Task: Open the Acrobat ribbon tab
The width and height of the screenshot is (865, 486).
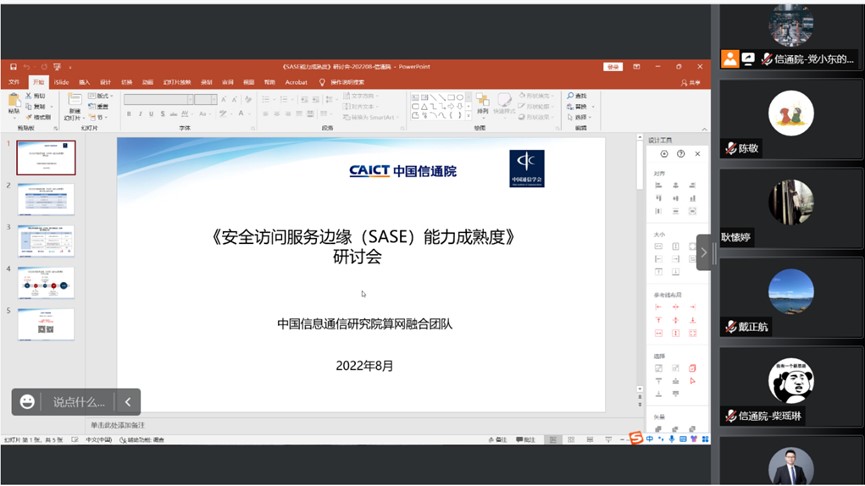Action: 296,82
